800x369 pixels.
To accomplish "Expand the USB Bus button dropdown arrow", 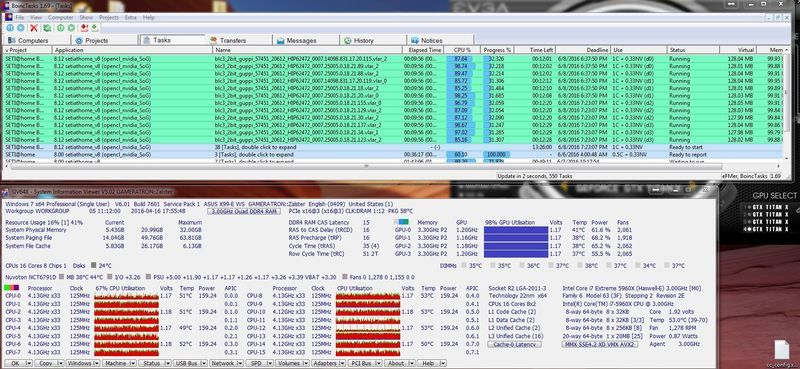I will (x=204, y=363).
